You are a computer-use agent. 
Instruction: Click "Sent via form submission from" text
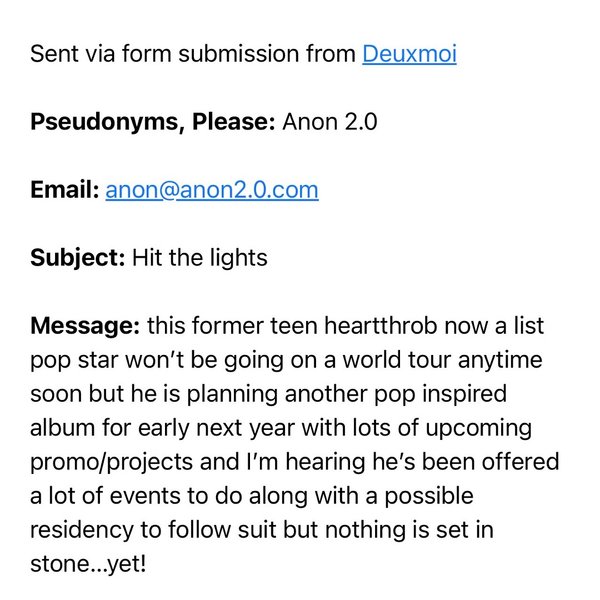pos(194,54)
